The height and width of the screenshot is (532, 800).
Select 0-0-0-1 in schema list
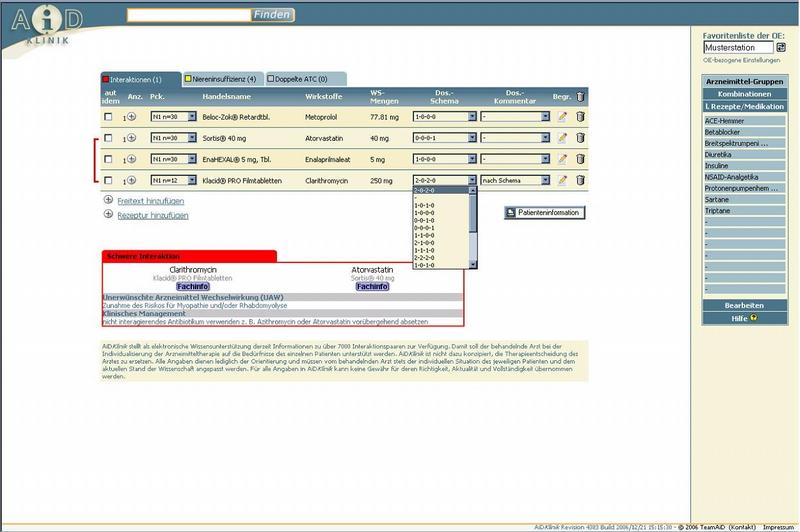point(440,227)
